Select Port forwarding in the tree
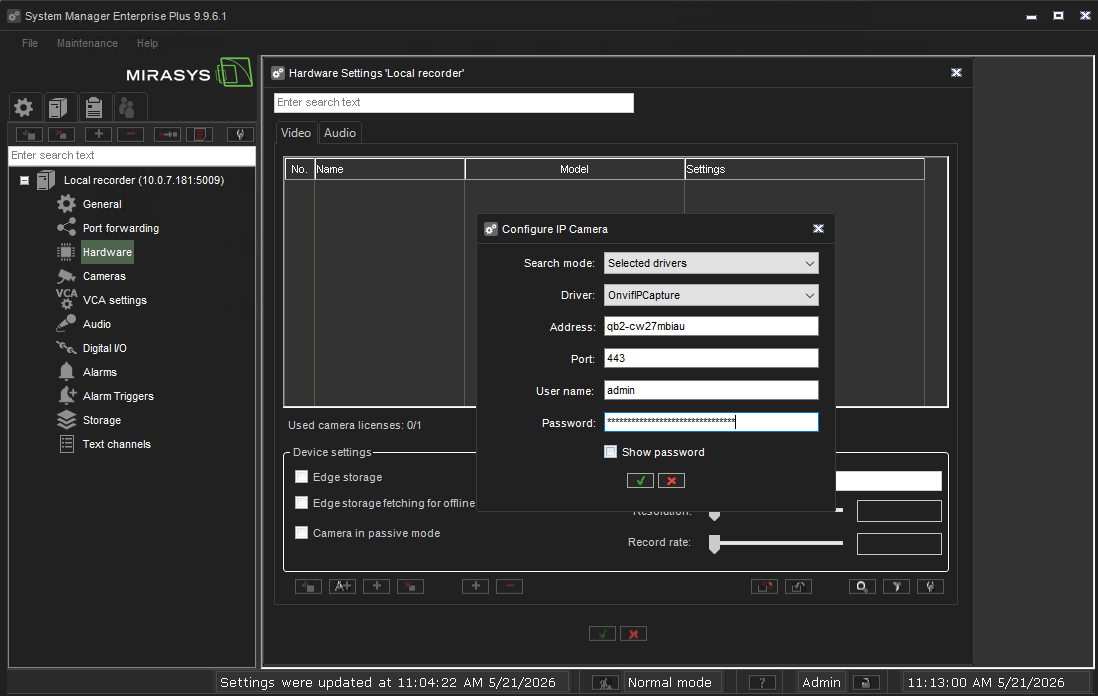 [120, 228]
